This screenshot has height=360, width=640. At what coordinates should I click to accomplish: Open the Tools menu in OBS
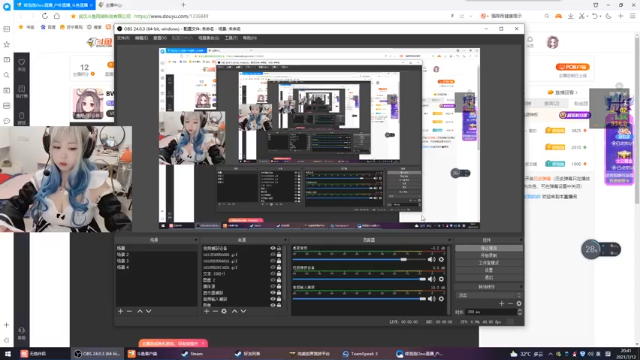click(x=231, y=38)
